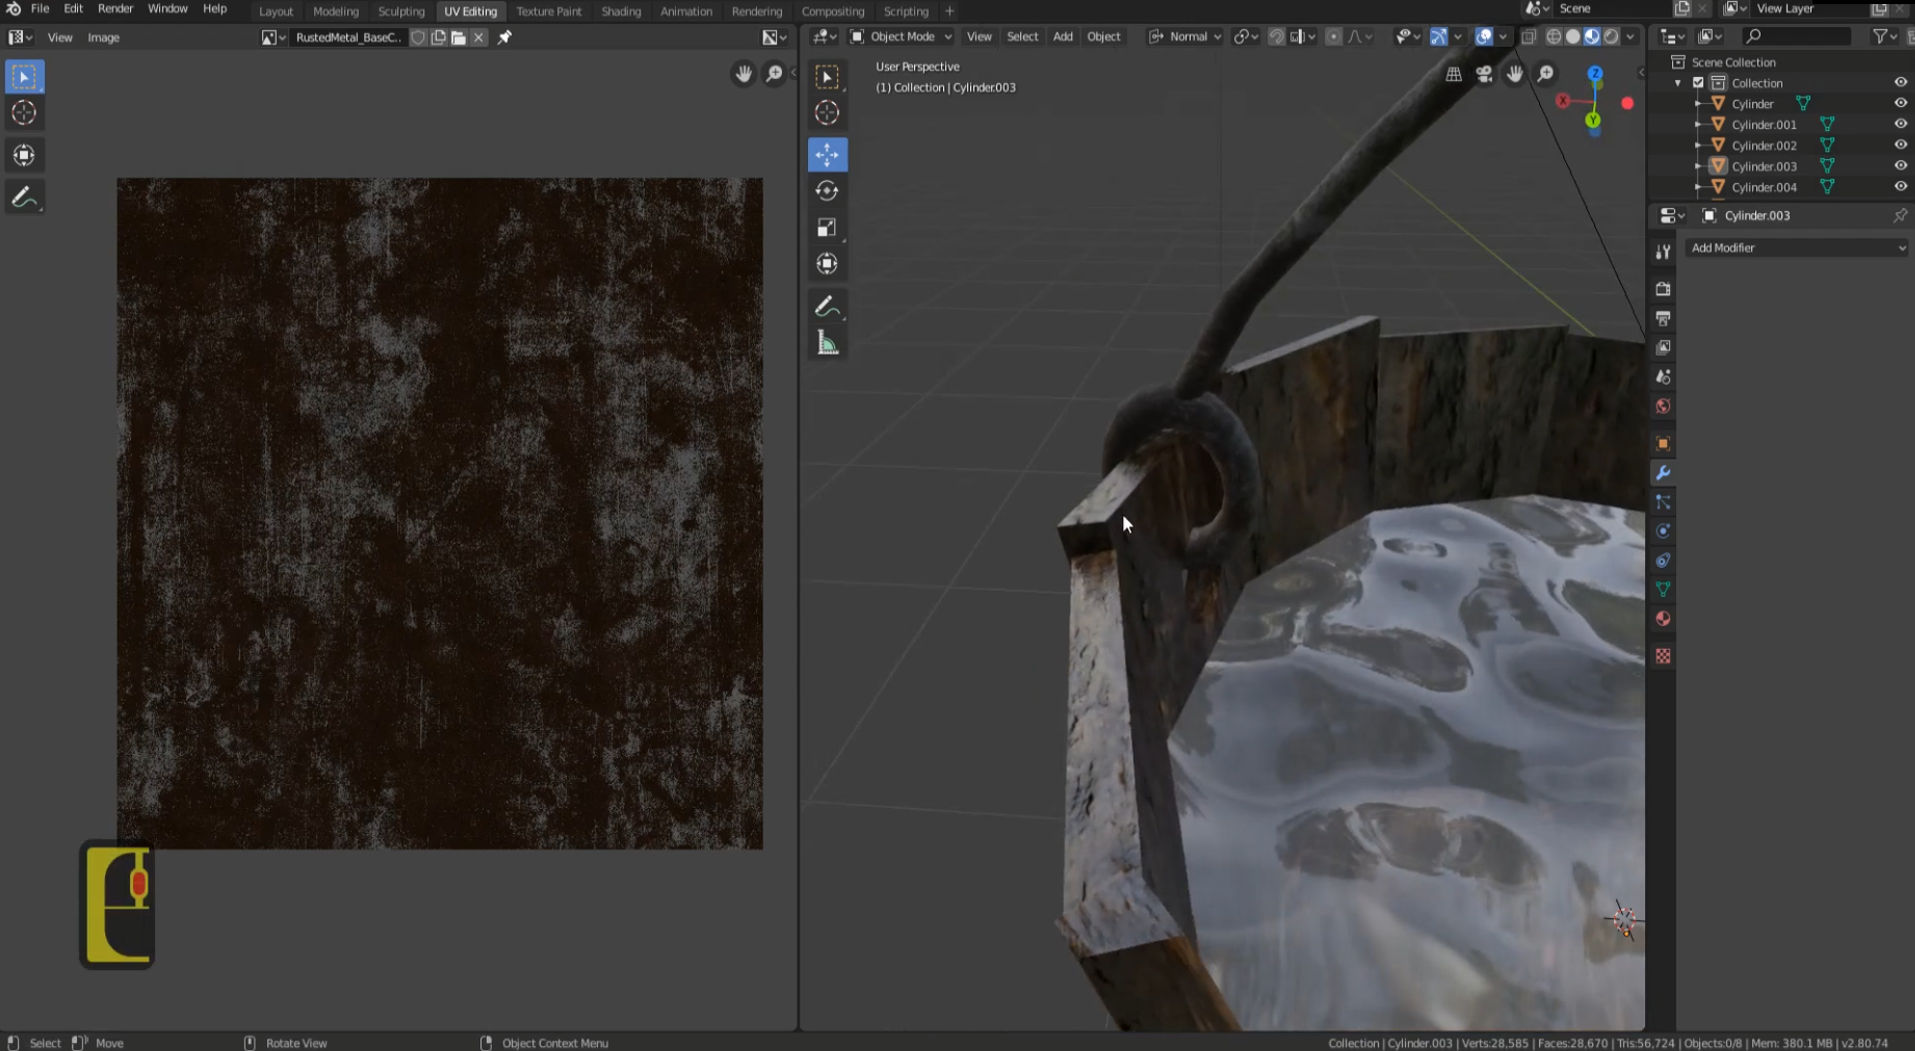1915x1051 pixels.
Task: Click the Add menu in the viewport header
Action: click(1062, 36)
